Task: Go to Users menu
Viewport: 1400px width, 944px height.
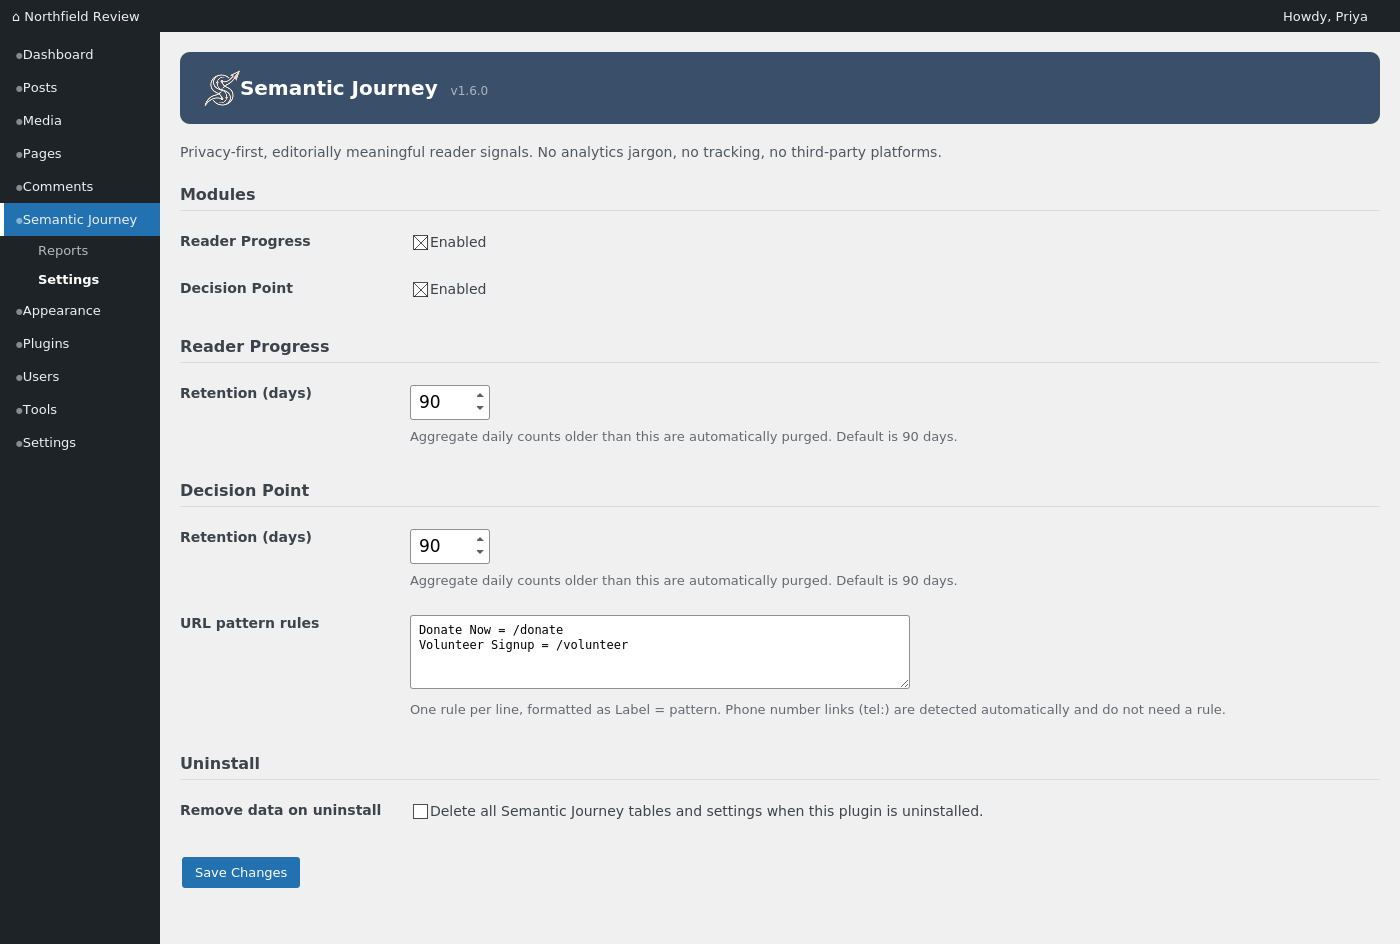Action: tap(80, 377)
